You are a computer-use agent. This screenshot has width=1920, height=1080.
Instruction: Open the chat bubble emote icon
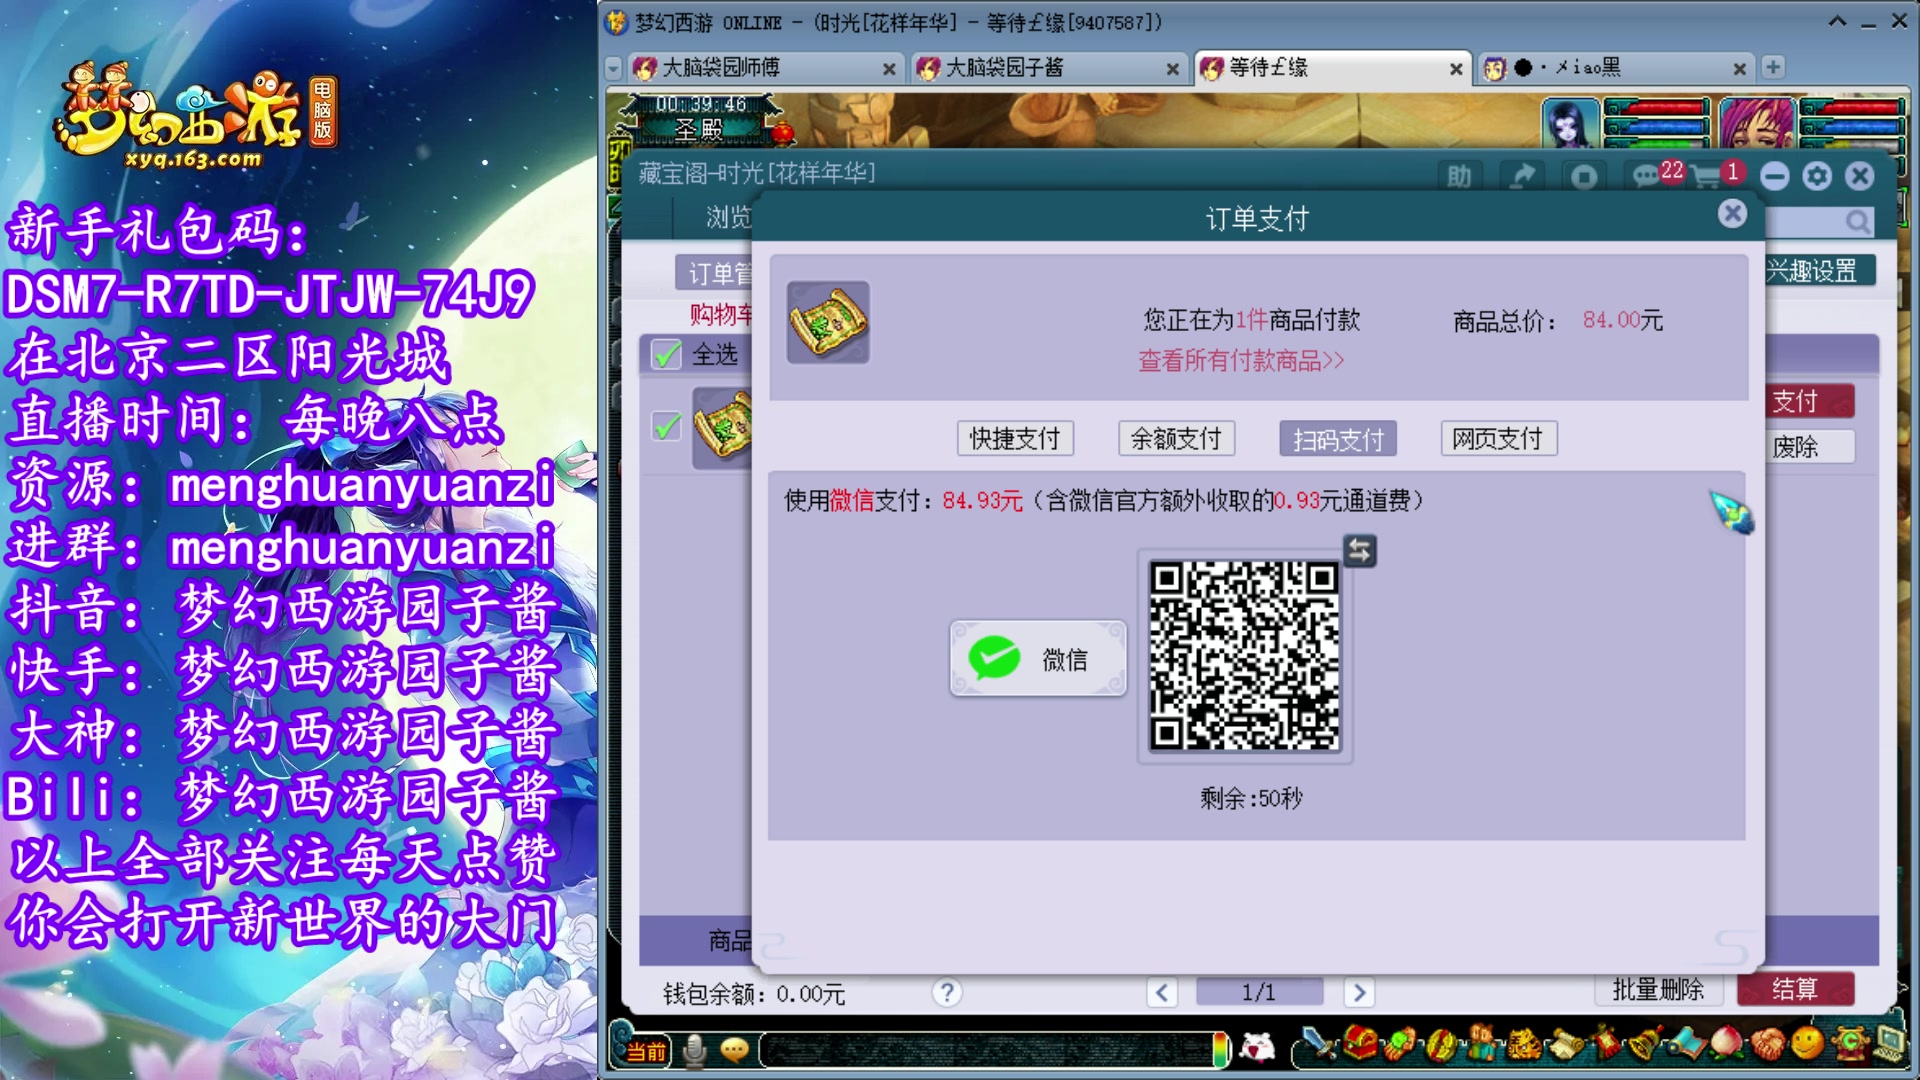pos(734,1050)
